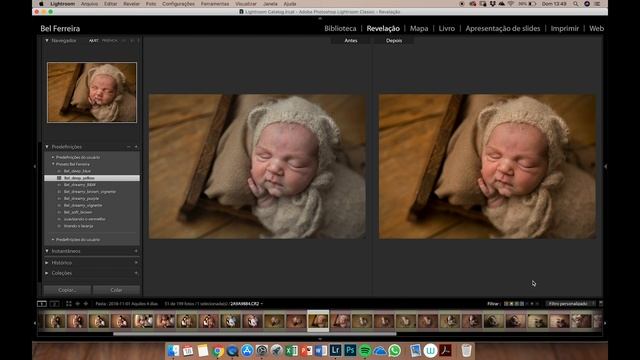Open Google Chrome from the dock
Viewport: 640px width, 360px height.
pos(218,350)
